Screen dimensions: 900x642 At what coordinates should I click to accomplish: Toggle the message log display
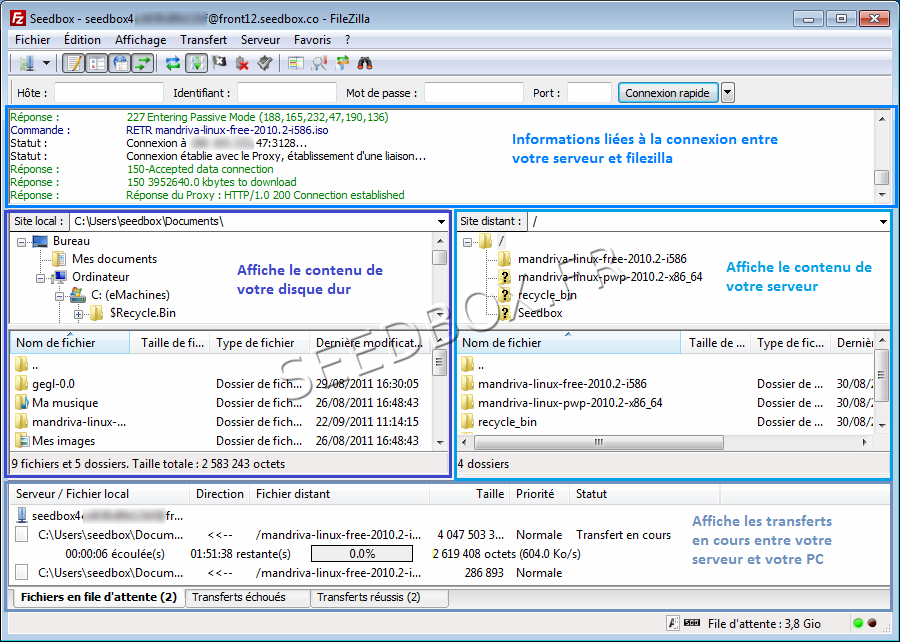(72, 62)
